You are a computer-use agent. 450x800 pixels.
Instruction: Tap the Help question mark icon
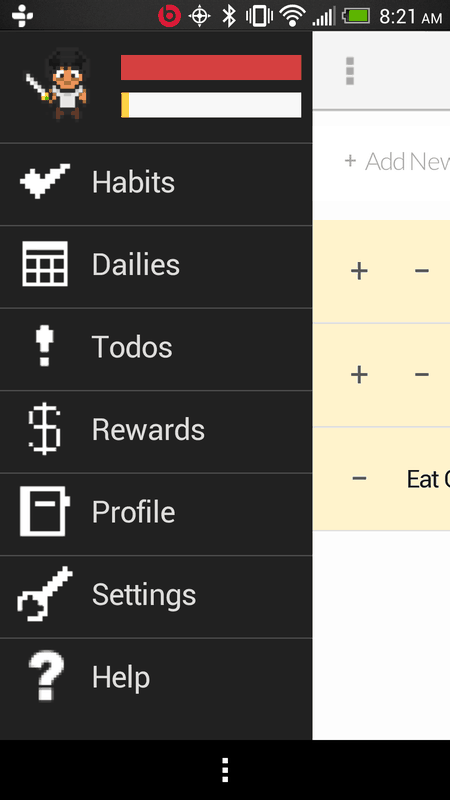[46, 676]
